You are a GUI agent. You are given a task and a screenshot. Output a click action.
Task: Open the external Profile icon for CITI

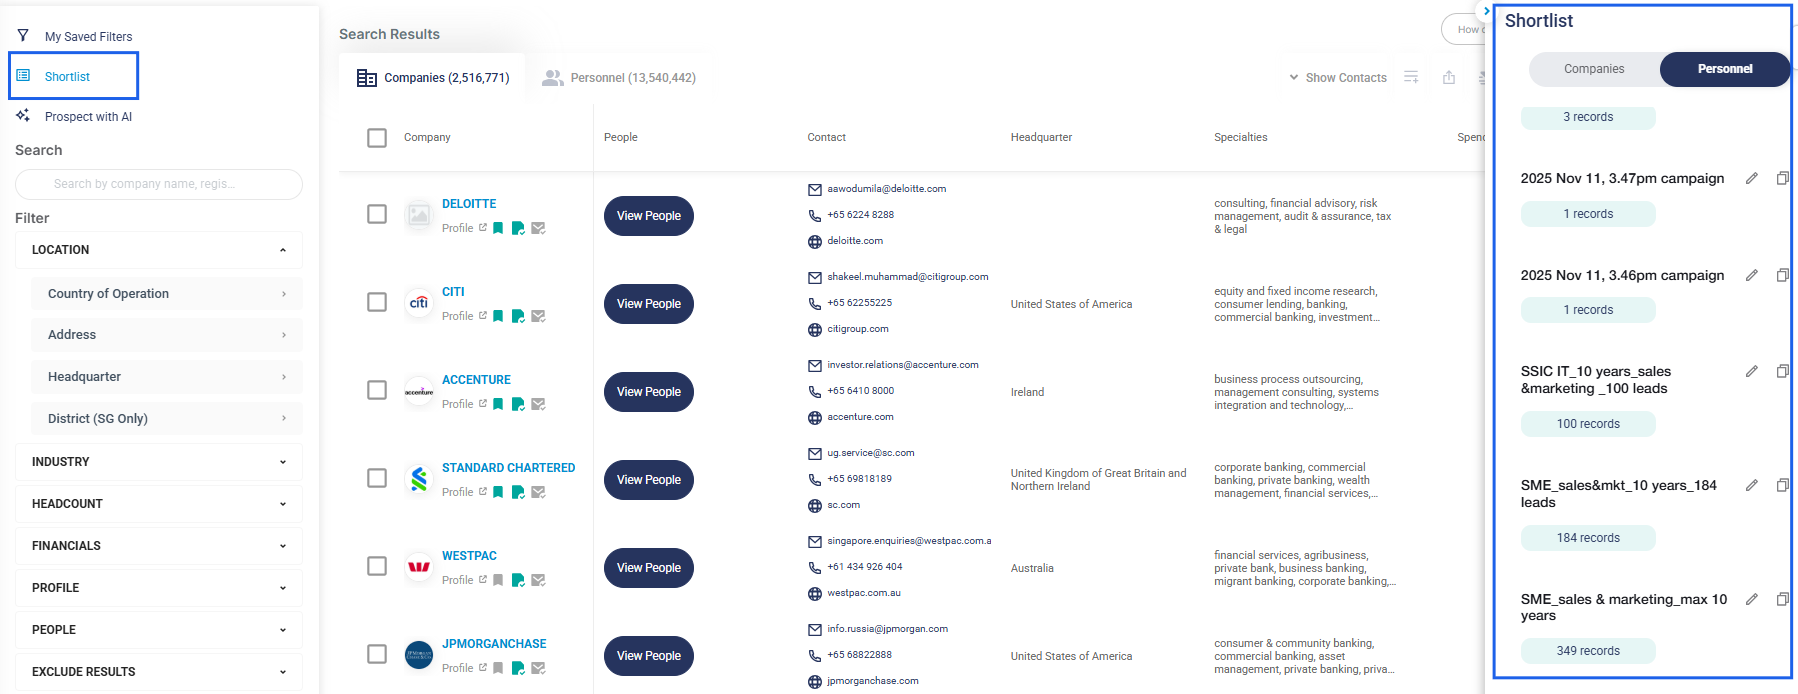(483, 315)
